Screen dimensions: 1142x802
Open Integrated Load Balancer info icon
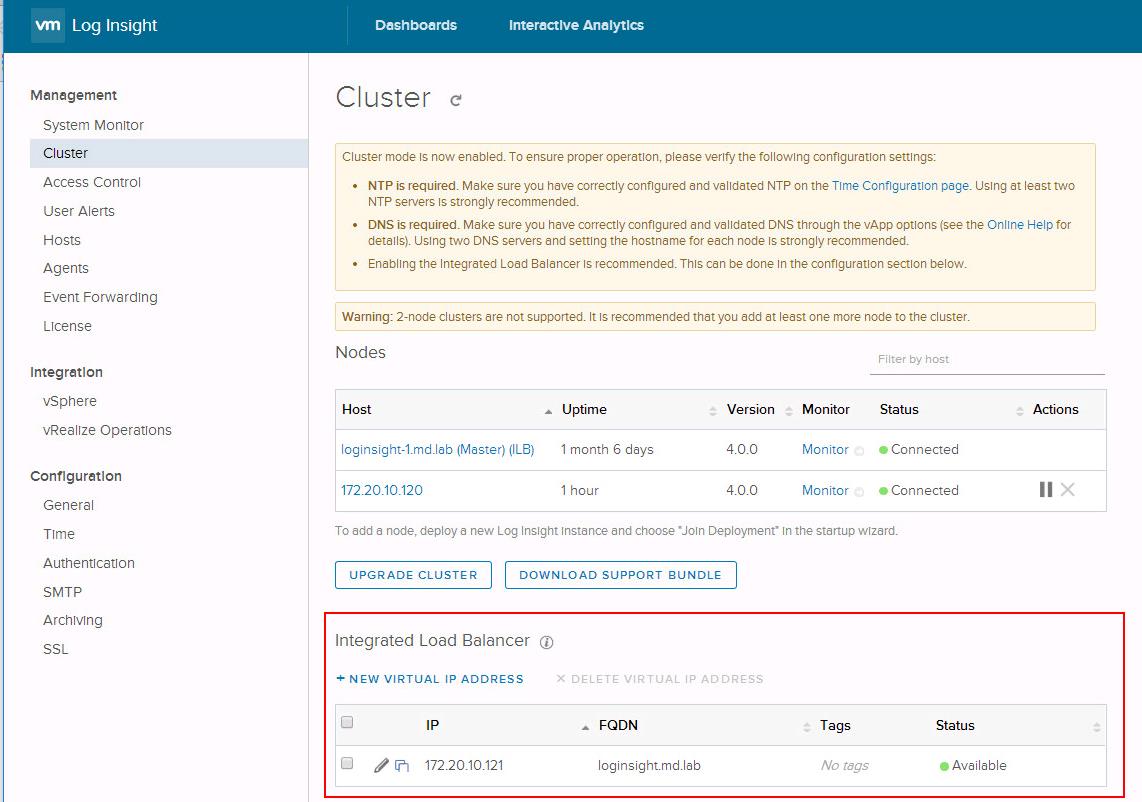coord(547,642)
